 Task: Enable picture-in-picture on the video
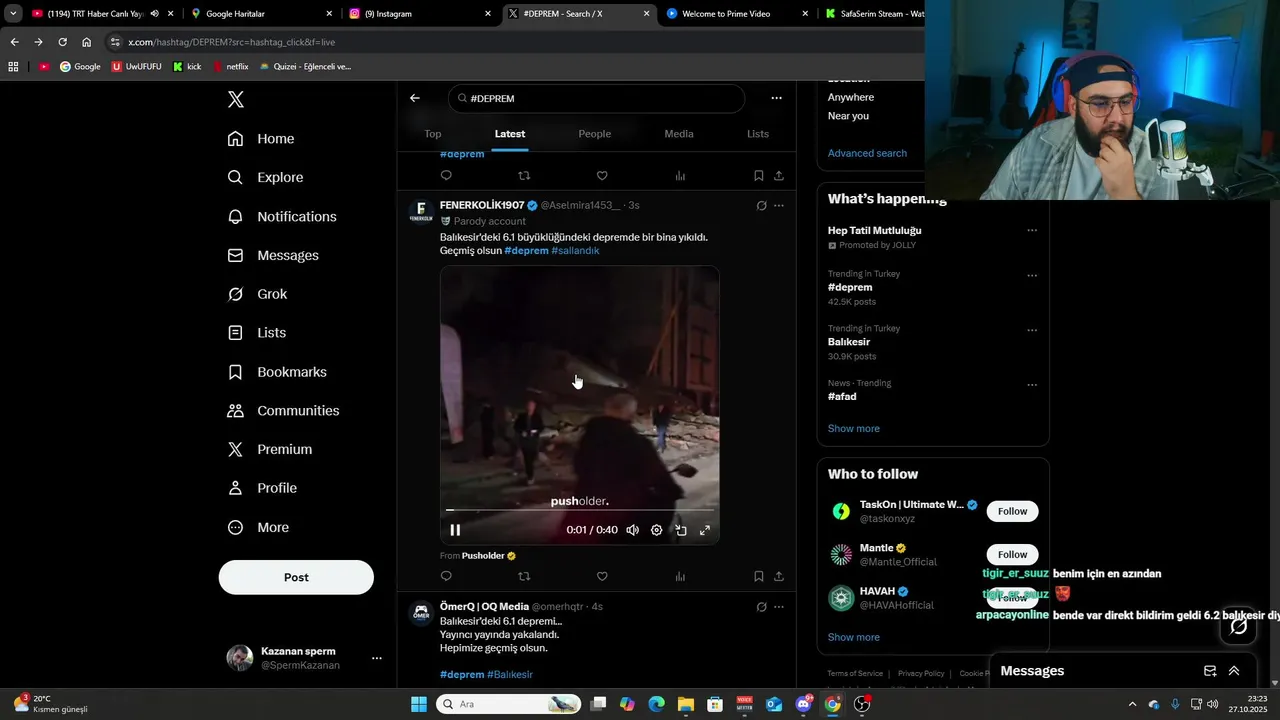pyautogui.click(x=681, y=530)
